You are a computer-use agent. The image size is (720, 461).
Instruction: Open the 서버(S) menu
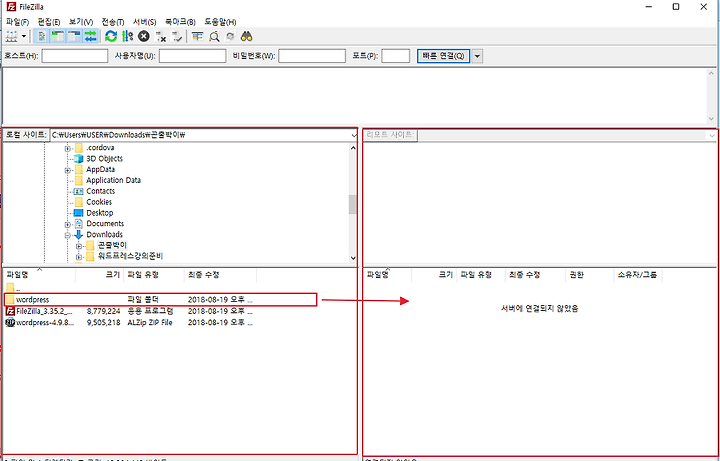click(144, 22)
